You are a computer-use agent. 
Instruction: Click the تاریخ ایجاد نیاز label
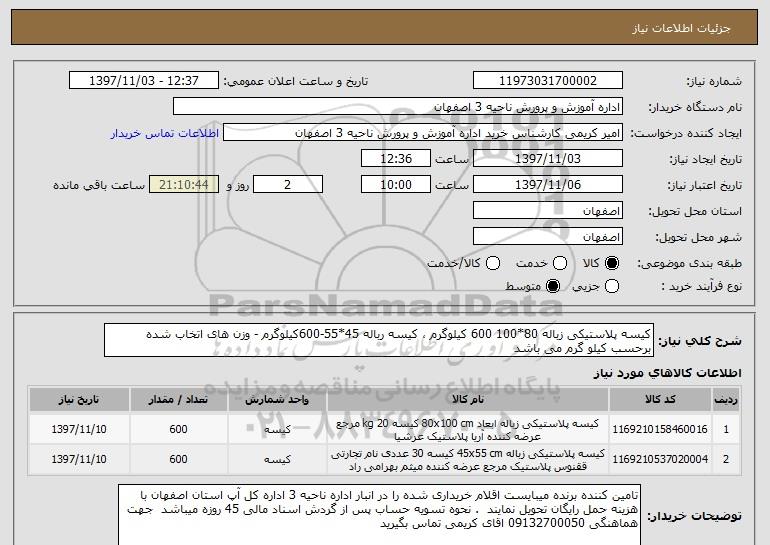click(x=706, y=160)
